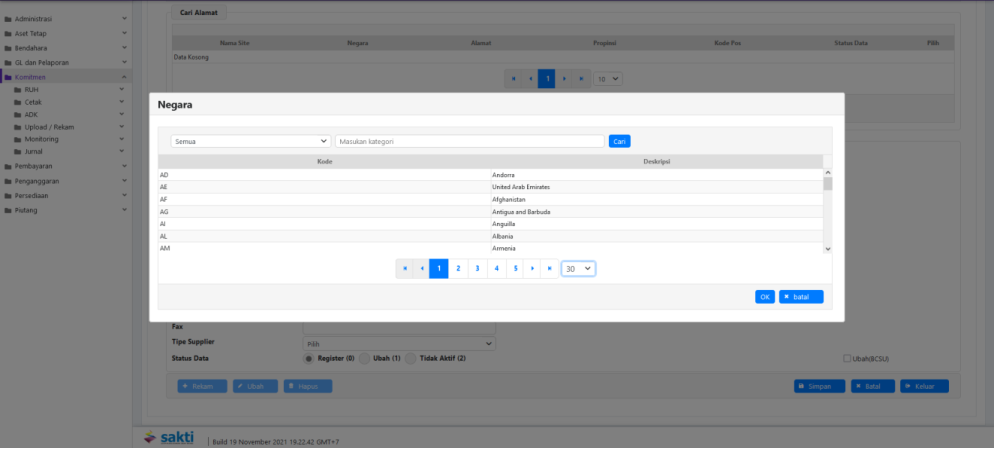Click the Masukan kategori input field
This screenshot has width=994, height=449.
(x=470, y=142)
